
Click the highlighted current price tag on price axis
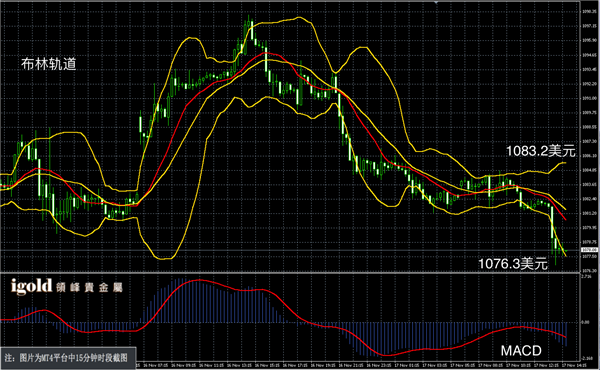point(589,250)
